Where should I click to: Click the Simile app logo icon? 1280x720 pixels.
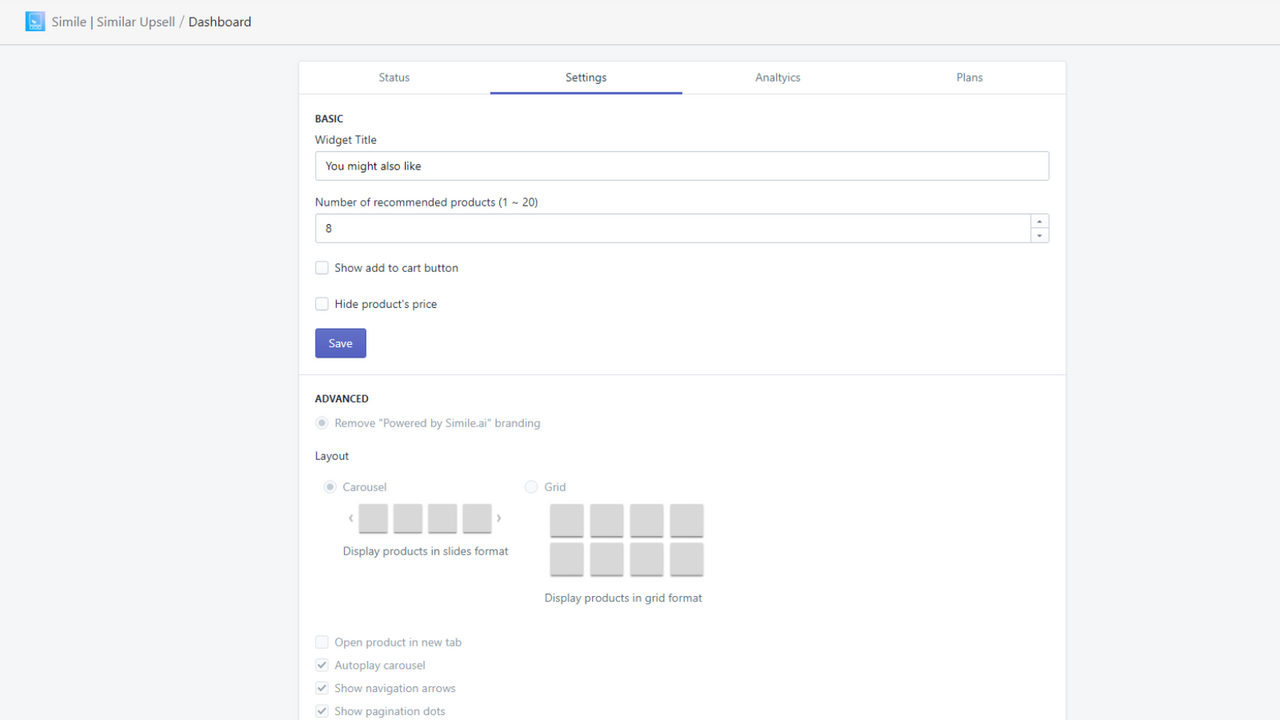coord(35,21)
